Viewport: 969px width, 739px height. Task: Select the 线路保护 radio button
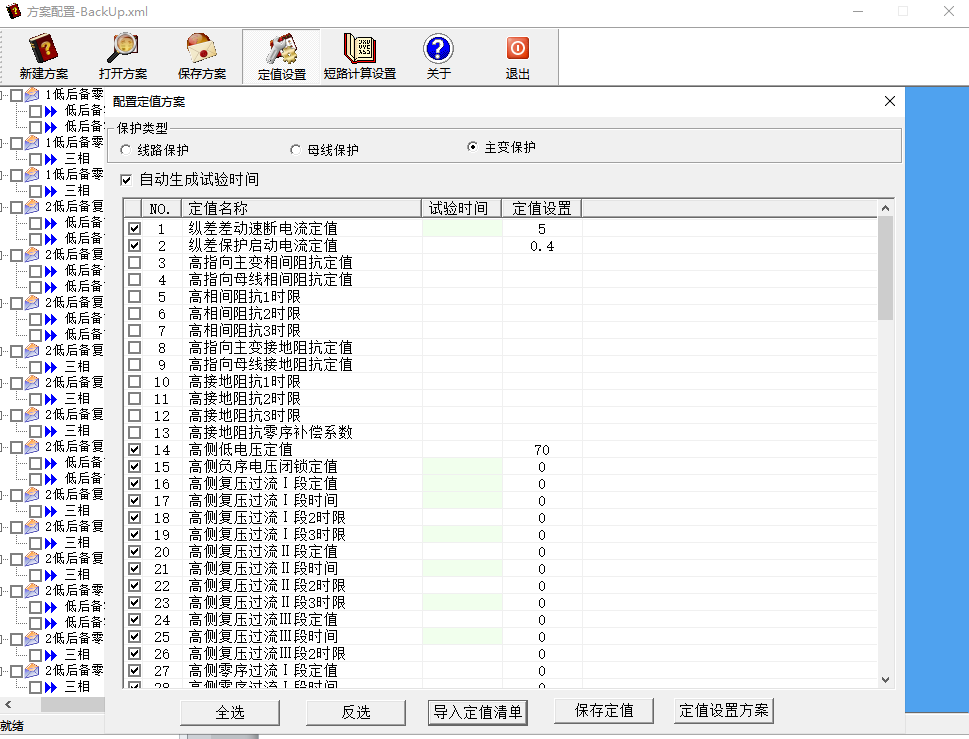pos(126,150)
